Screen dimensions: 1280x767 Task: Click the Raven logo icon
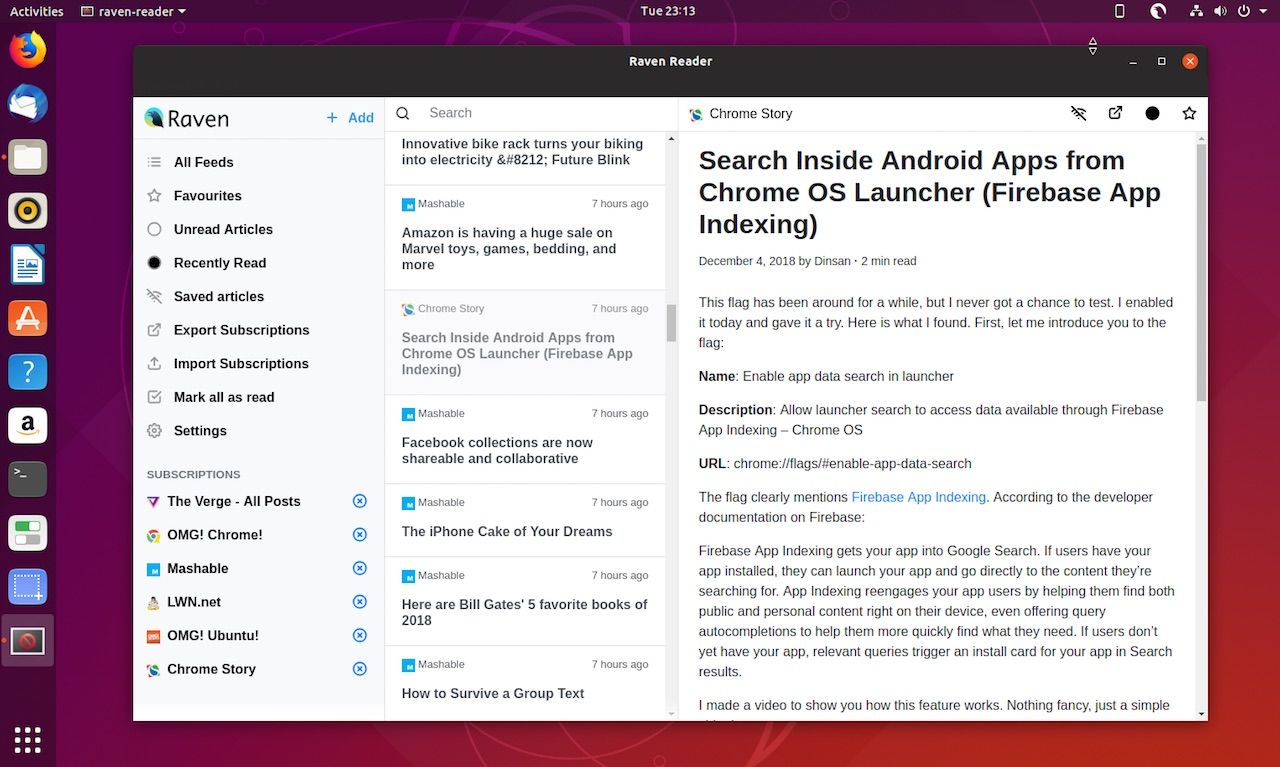(154, 118)
